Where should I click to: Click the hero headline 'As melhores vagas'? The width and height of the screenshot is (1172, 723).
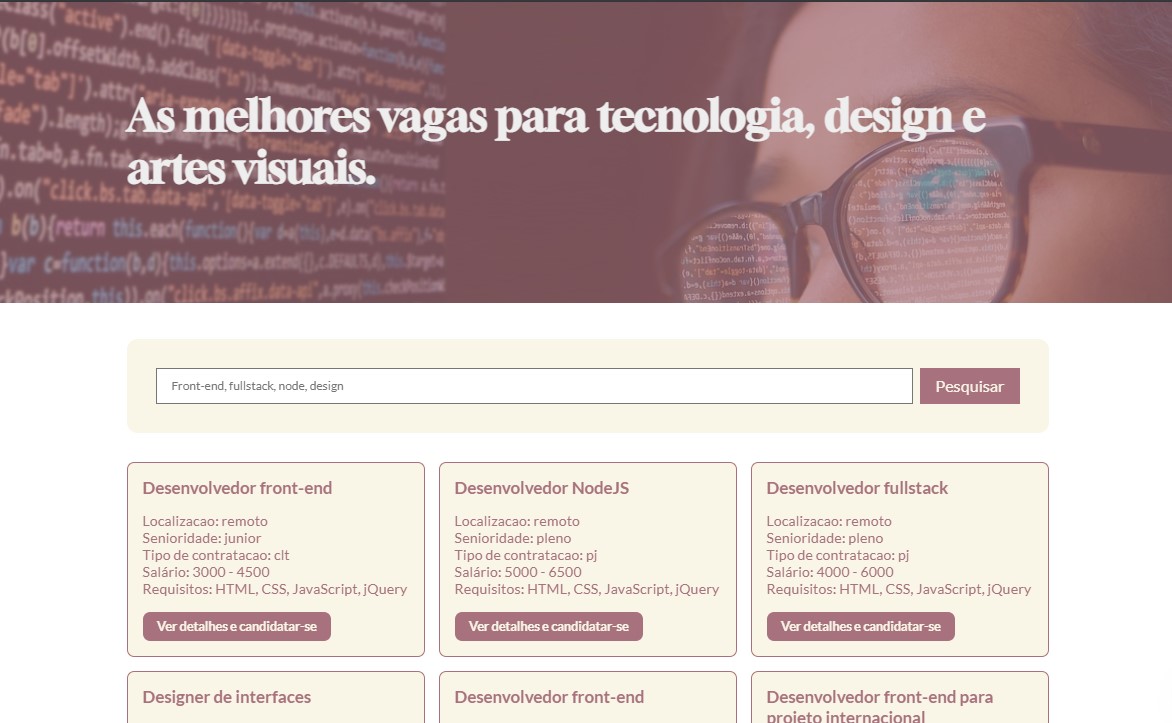(556, 142)
